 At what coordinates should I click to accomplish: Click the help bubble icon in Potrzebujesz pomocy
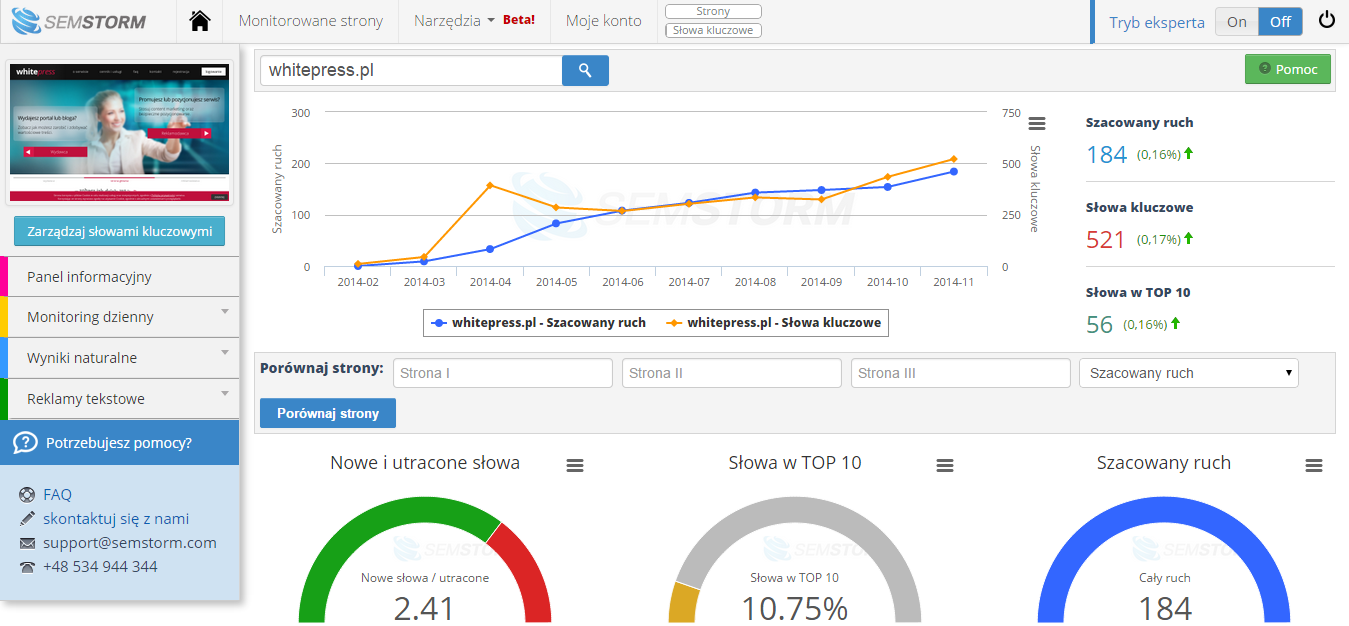(x=26, y=443)
